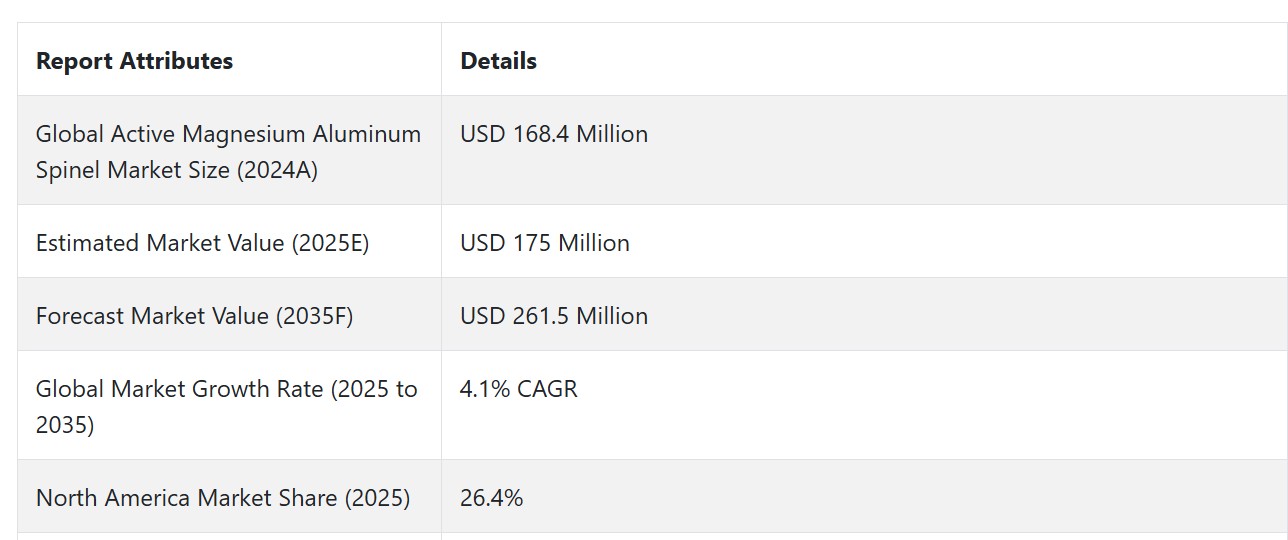Click the (2035F) text in forecast row

click(314, 316)
